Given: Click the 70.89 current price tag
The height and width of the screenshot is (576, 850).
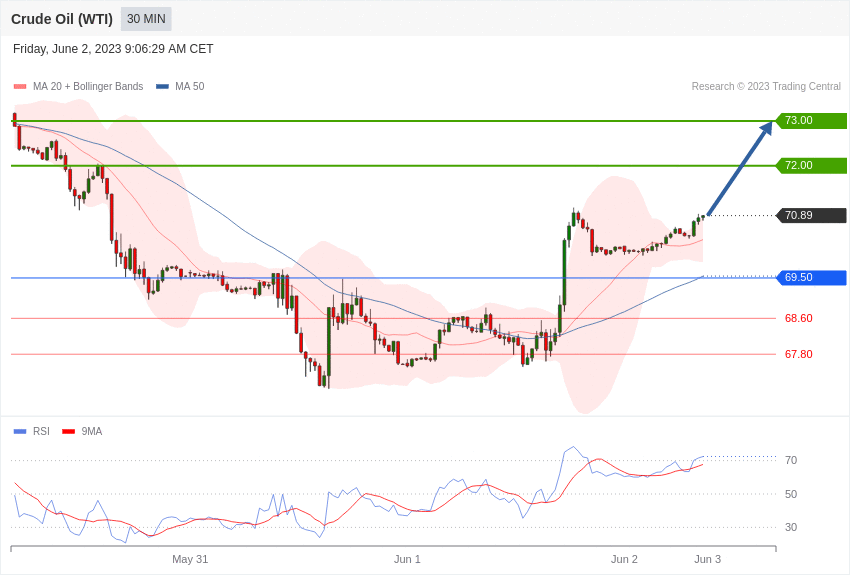Looking at the screenshot, I should [811, 215].
